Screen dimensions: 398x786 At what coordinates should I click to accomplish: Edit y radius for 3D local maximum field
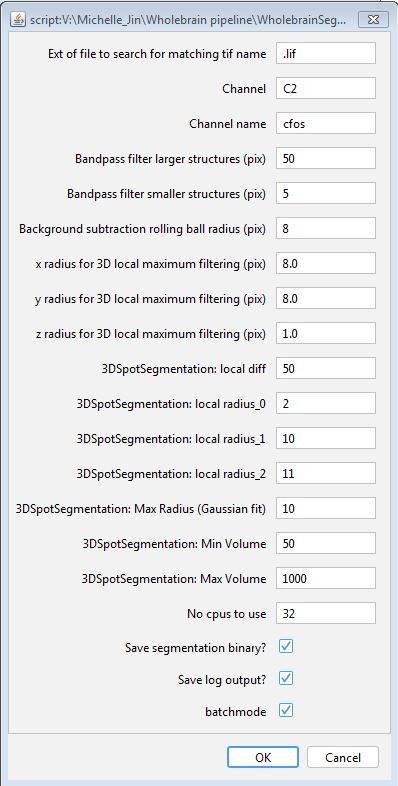pyautogui.click(x=326, y=298)
